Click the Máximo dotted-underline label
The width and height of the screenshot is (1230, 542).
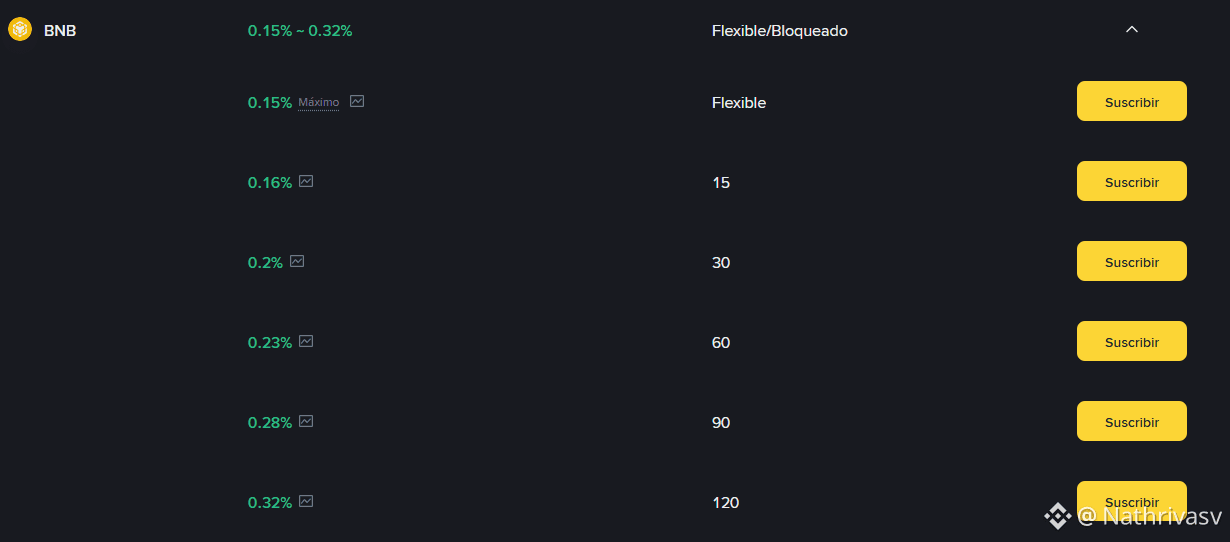point(319,102)
